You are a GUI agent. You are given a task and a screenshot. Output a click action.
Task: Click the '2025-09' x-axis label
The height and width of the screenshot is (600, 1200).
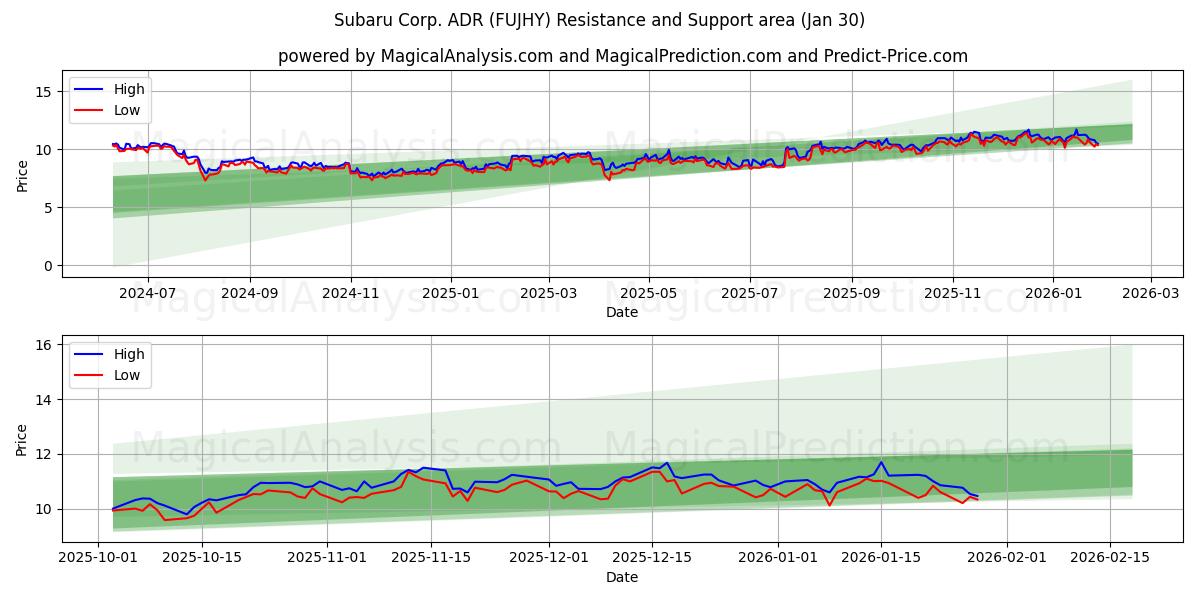852,293
